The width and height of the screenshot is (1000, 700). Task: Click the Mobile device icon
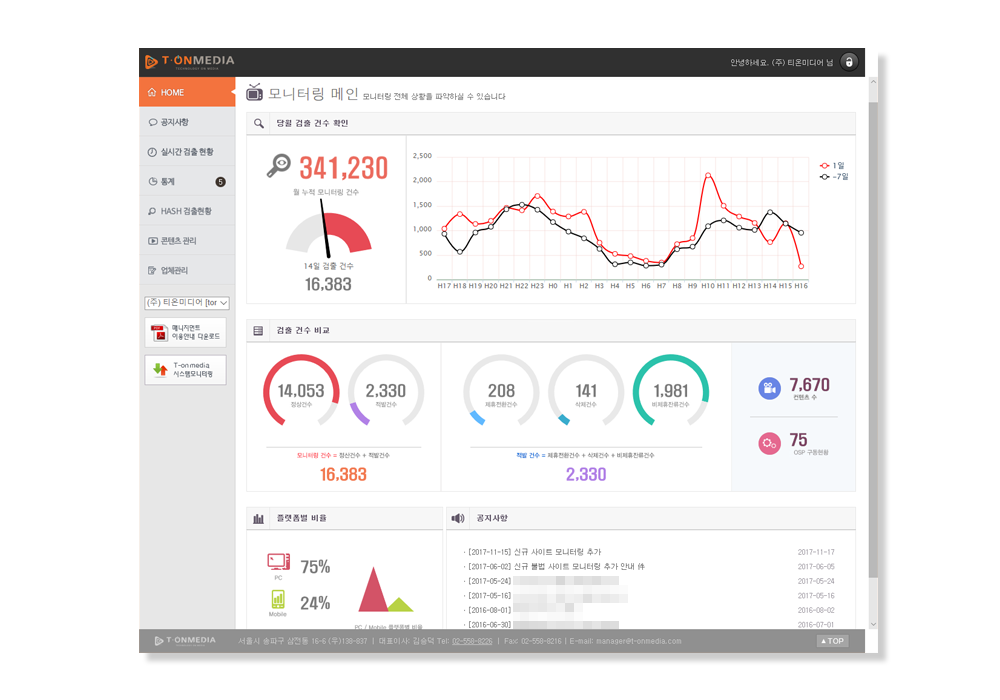(278, 599)
